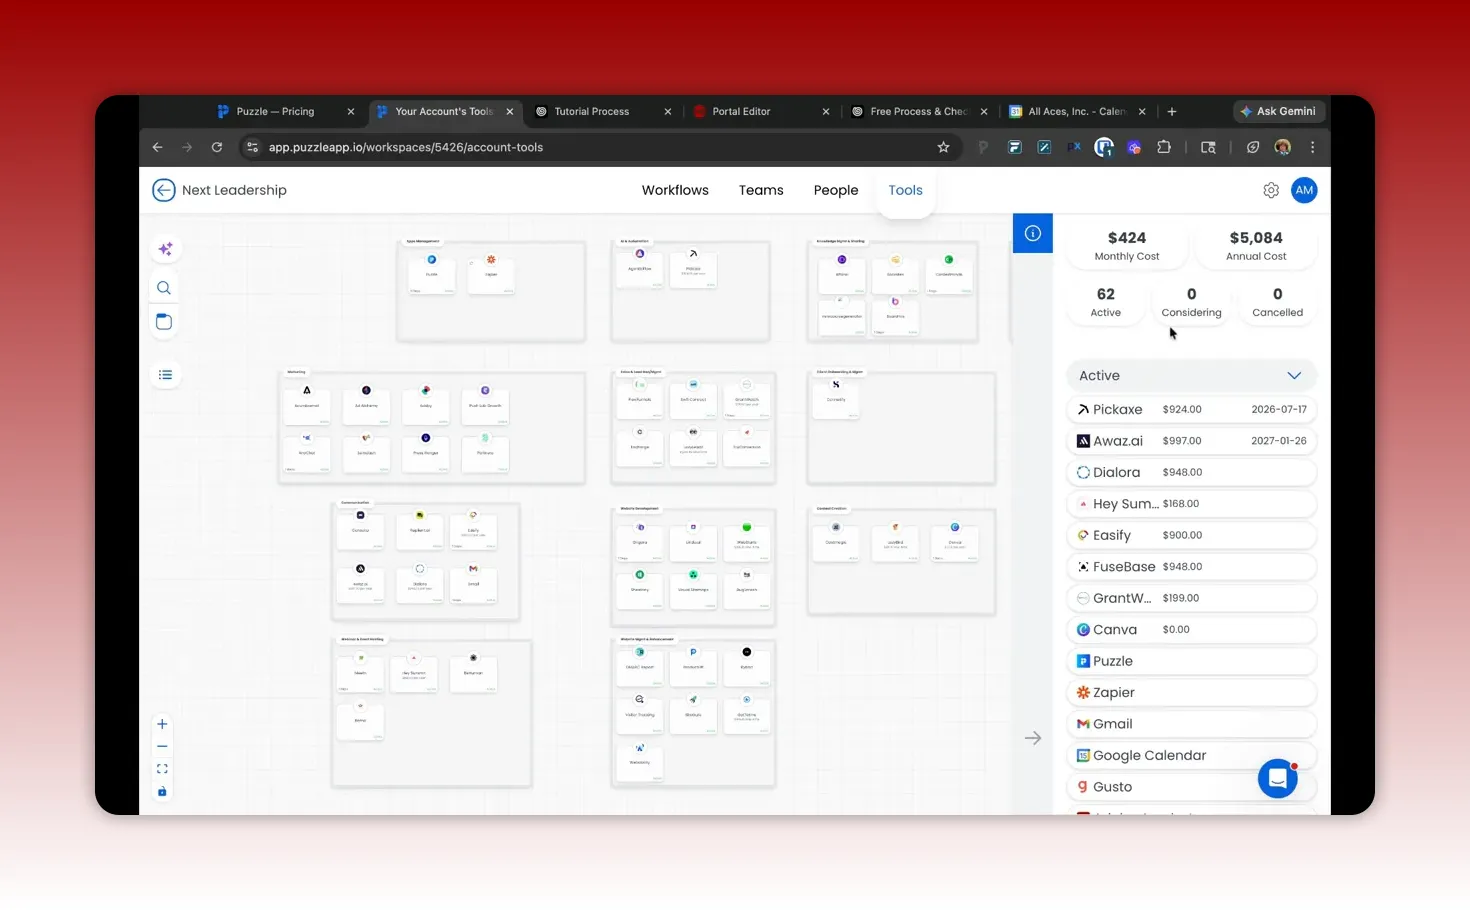Click the info icon on the right panel
Image resolution: width=1470 pixels, height=910 pixels.
pos(1032,232)
